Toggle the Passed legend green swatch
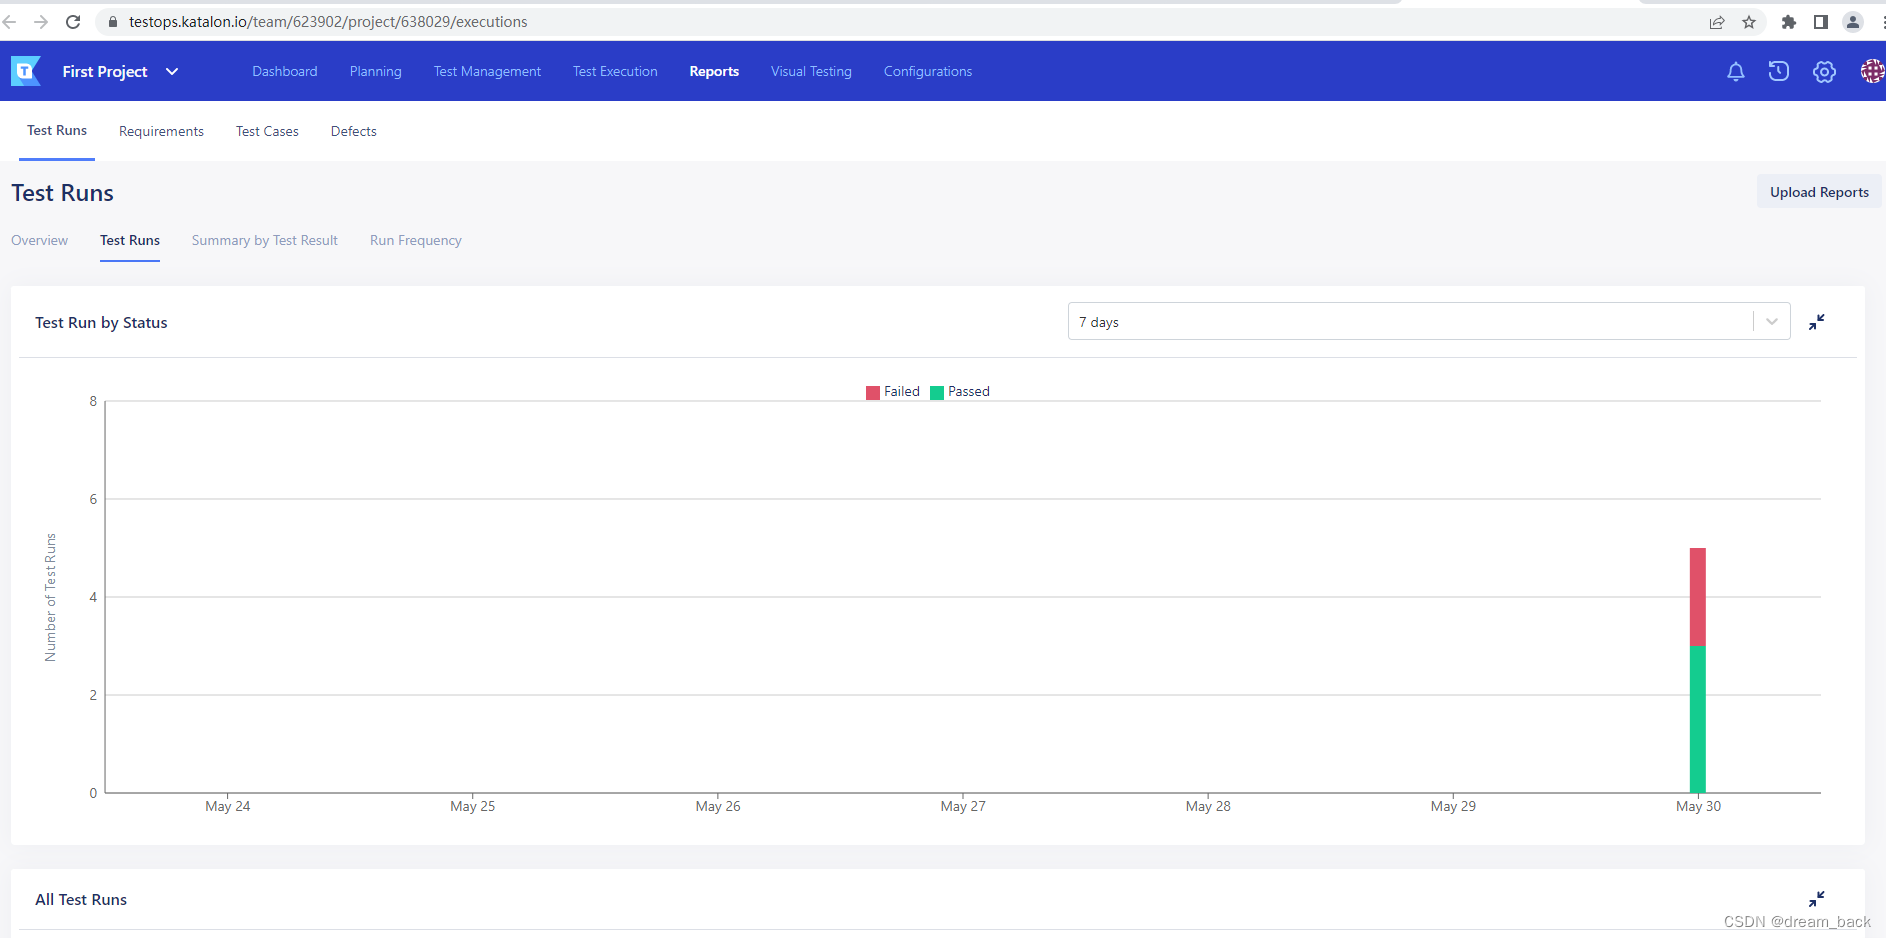Image resolution: width=1886 pixels, height=938 pixels. coord(937,392)
